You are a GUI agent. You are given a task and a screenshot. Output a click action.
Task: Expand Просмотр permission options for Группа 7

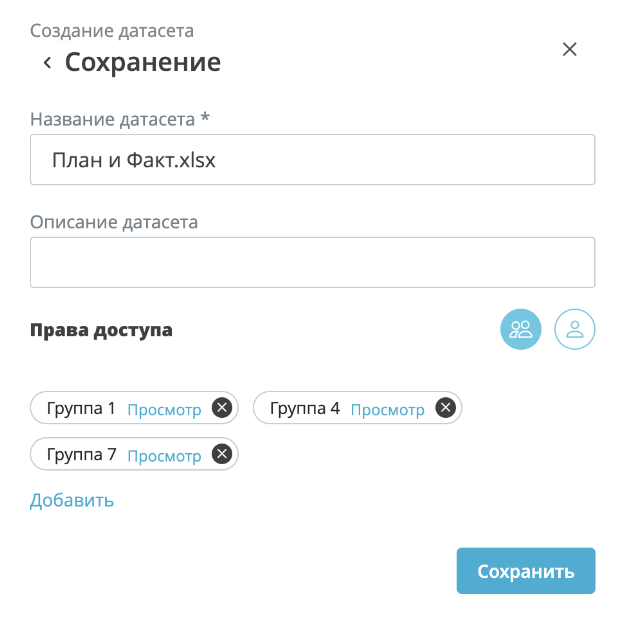[164, 456]
